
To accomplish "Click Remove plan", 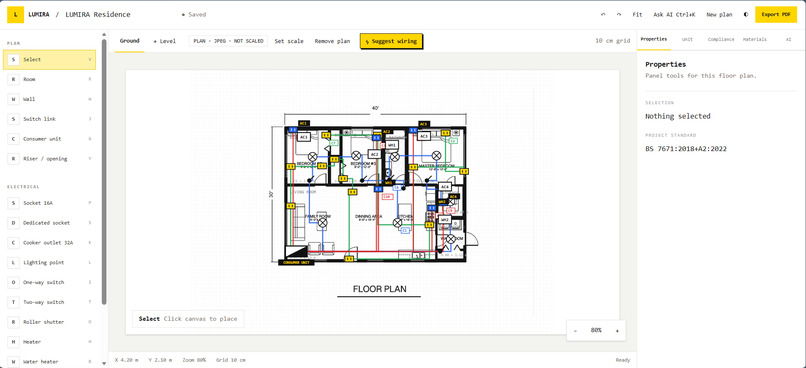I will tap(332, 41).
